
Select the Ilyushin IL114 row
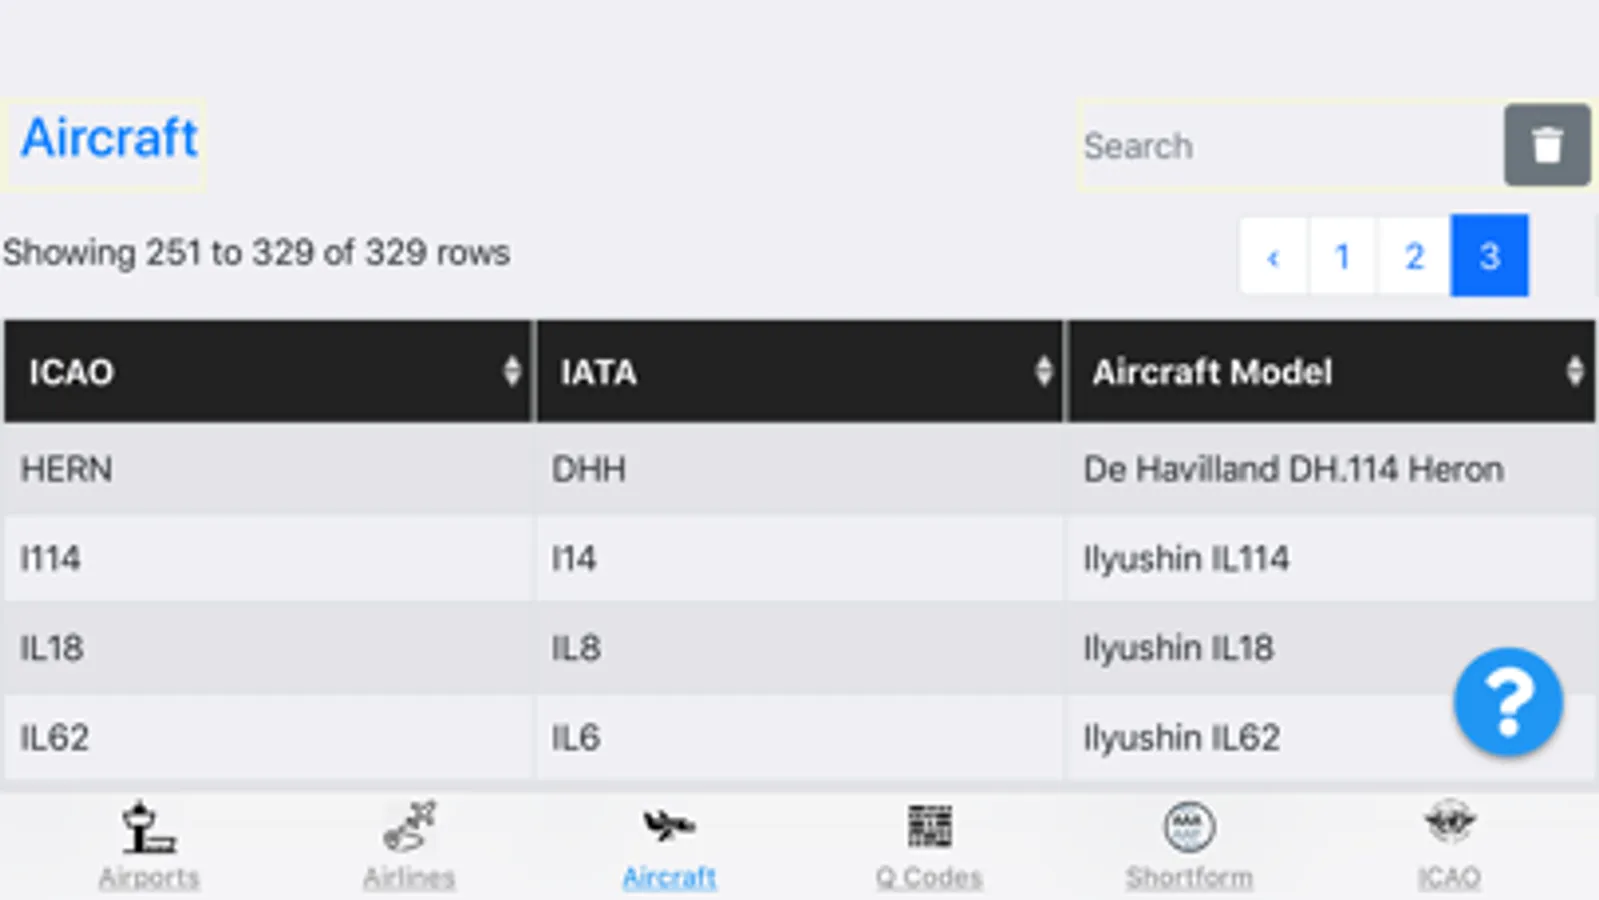coord(1186,558)
